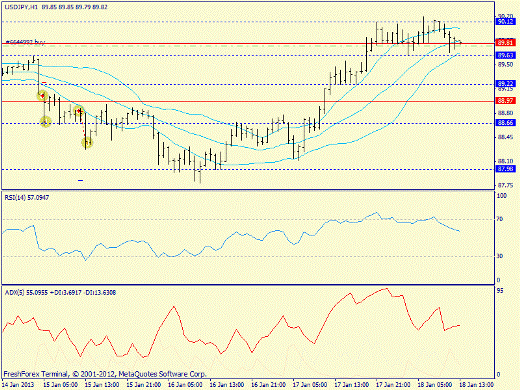Image resolution: width=520 pixels, height=390 pixels.
Task: Click the 17 Jan 21:00 time label
Action: [x=393, y=385]
